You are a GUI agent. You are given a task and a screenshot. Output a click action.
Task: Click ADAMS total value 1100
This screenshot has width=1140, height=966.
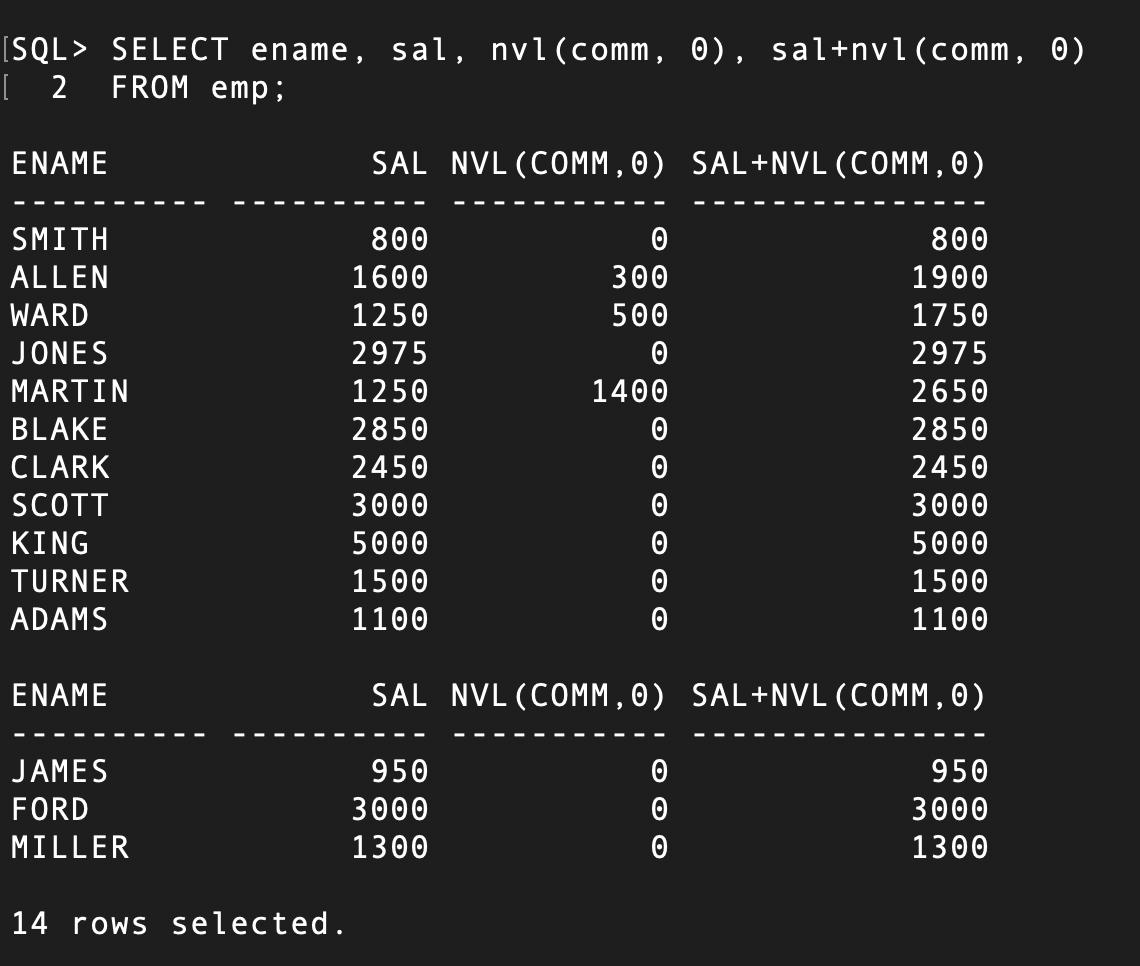point(950,619)
